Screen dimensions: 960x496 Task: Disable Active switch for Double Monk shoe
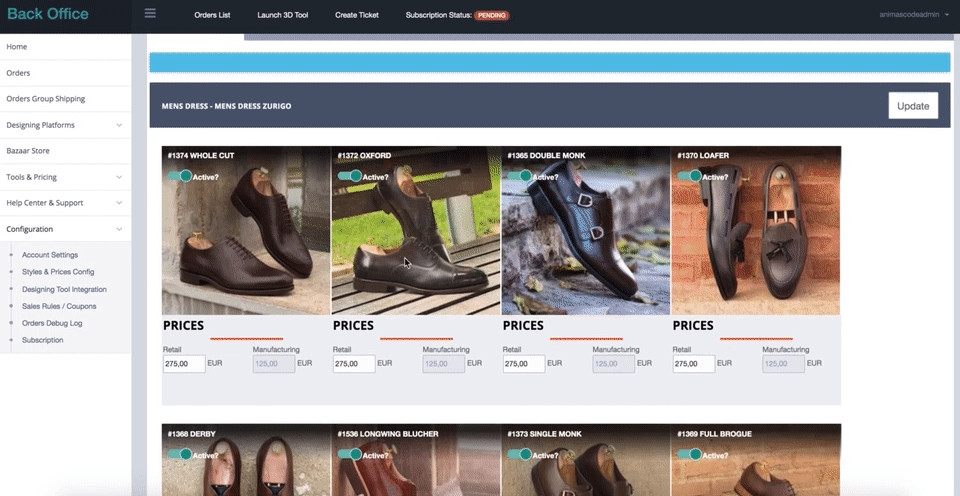click(x=519, y=176)
